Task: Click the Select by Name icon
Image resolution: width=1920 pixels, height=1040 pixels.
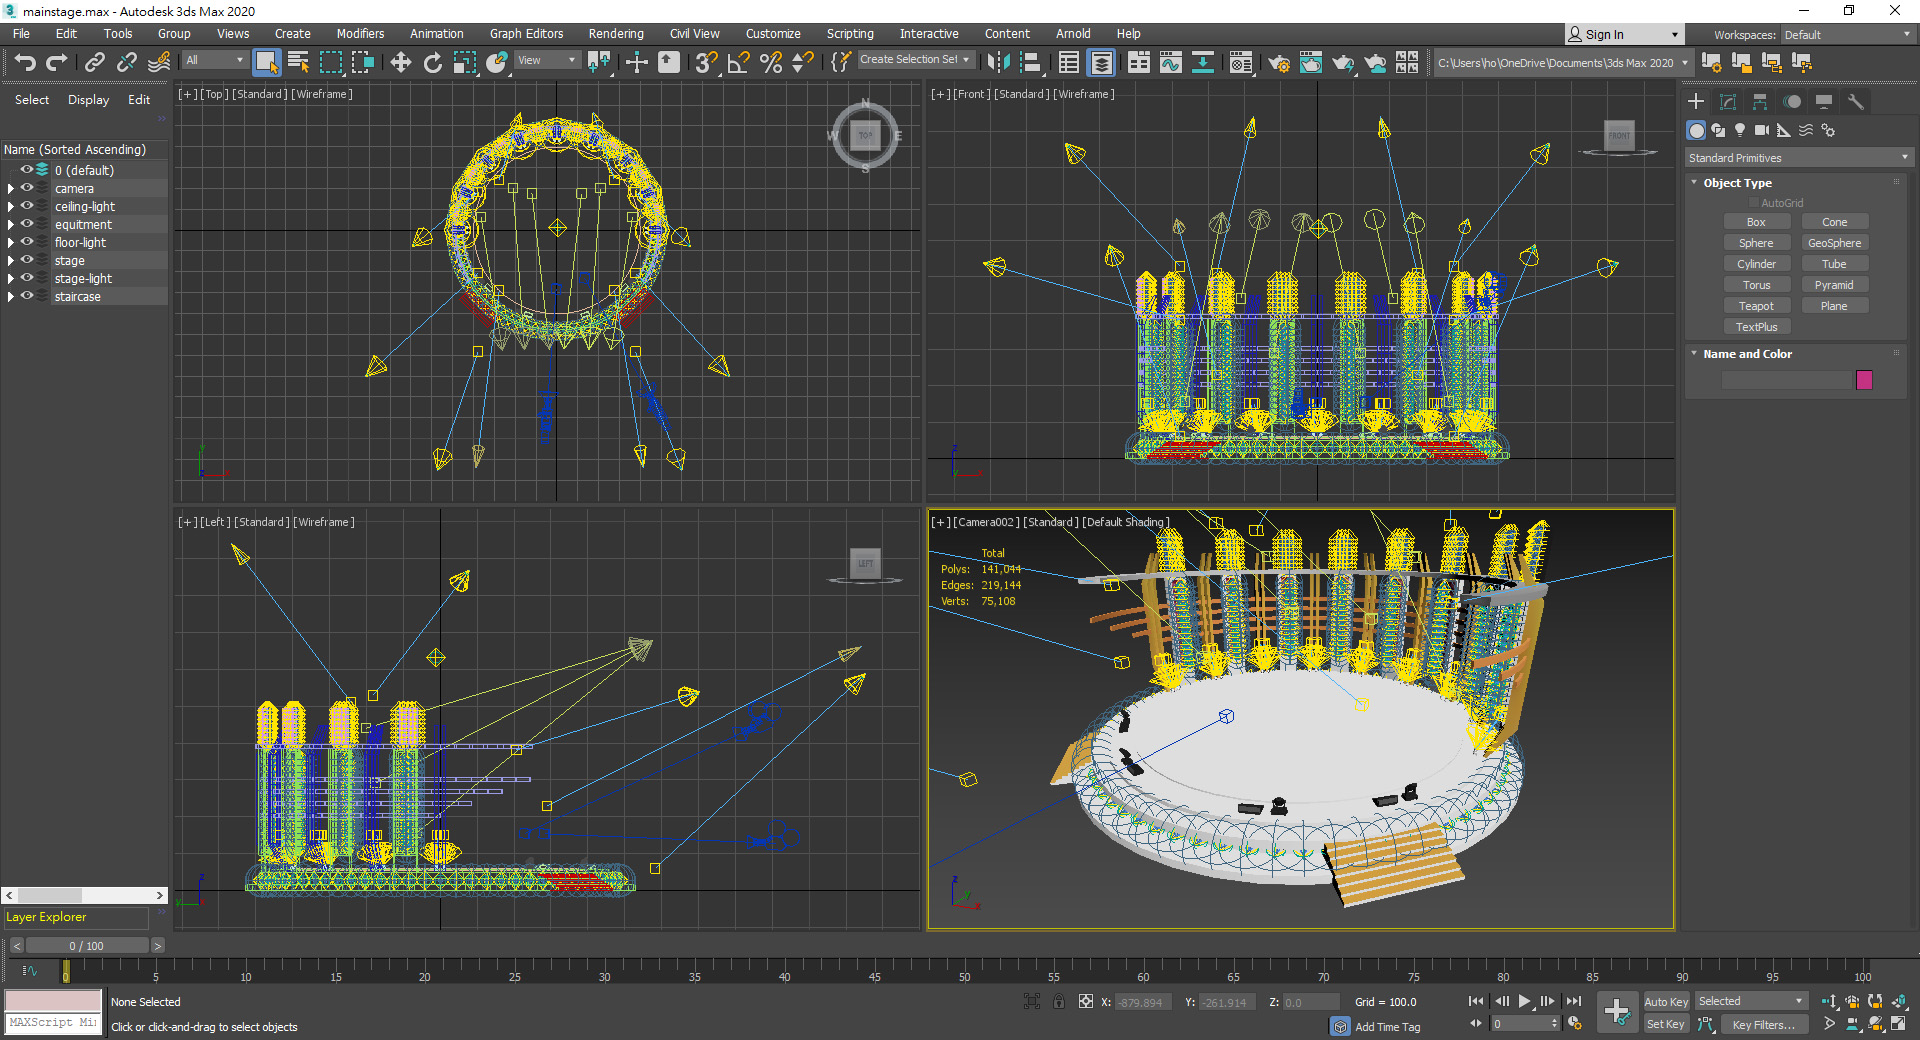Action: click(298, 63)
